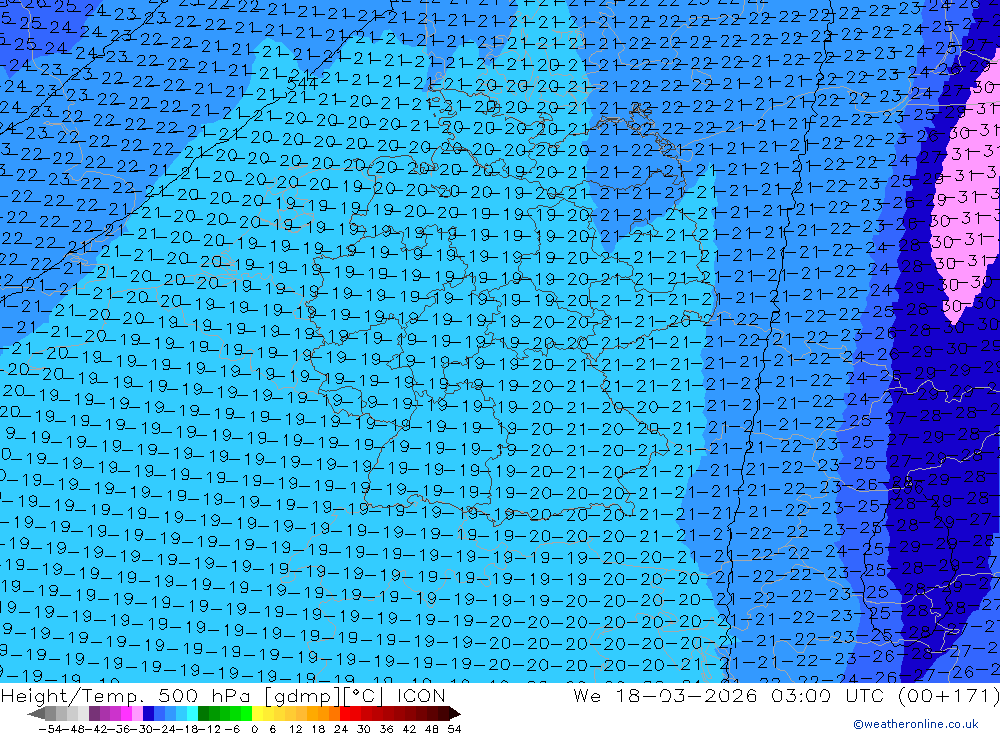Click the gray left arrow of the color legend

36,713
